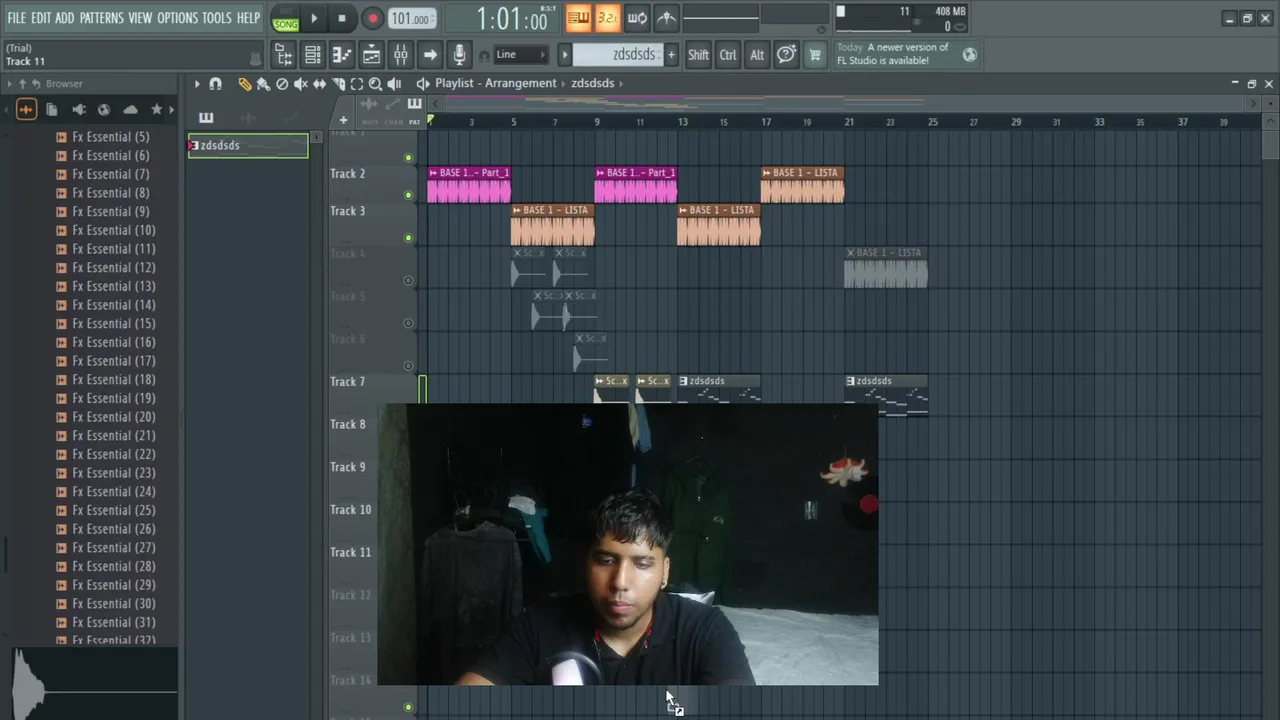
Task: Click the Shift button
Action: [699, 55]
